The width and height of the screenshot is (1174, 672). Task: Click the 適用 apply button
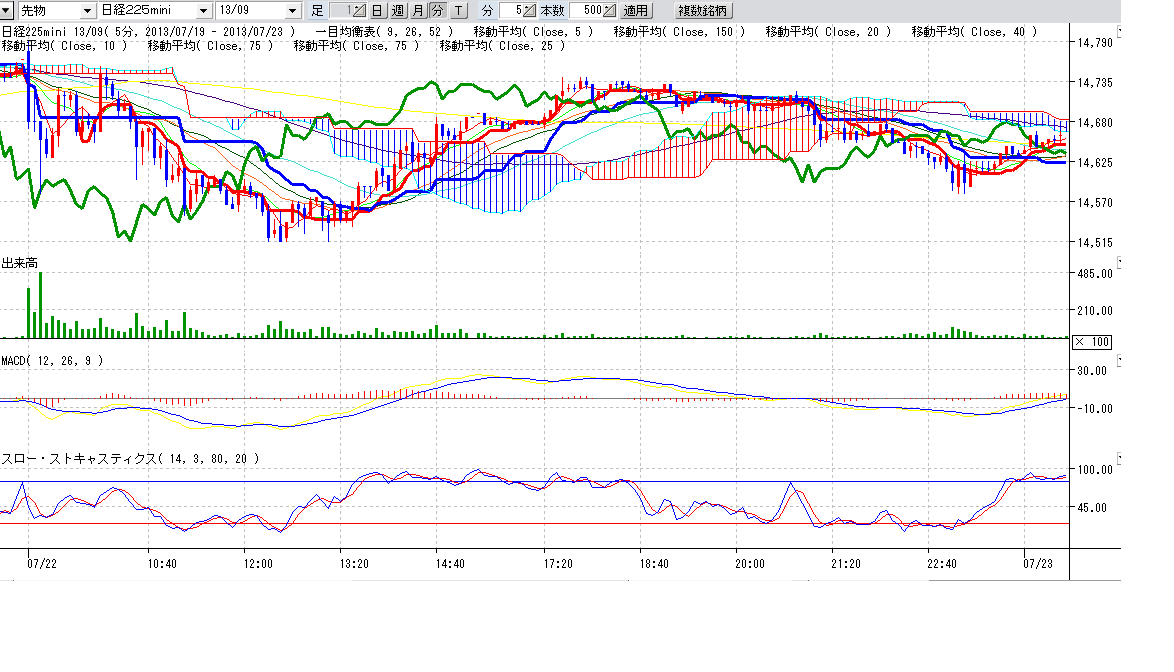pos(635,11)
